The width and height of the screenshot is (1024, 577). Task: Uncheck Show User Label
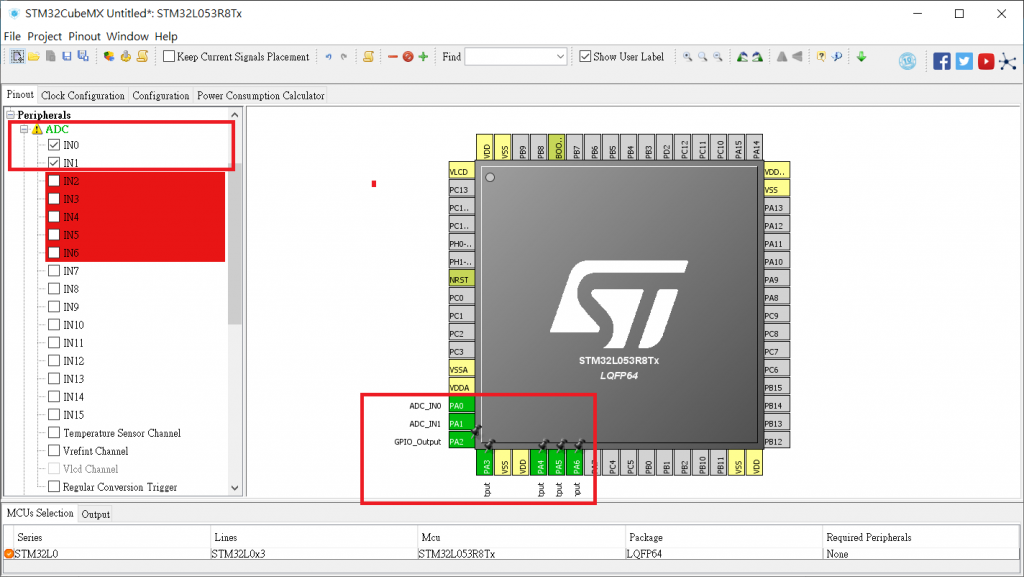(x=585, y=56)
